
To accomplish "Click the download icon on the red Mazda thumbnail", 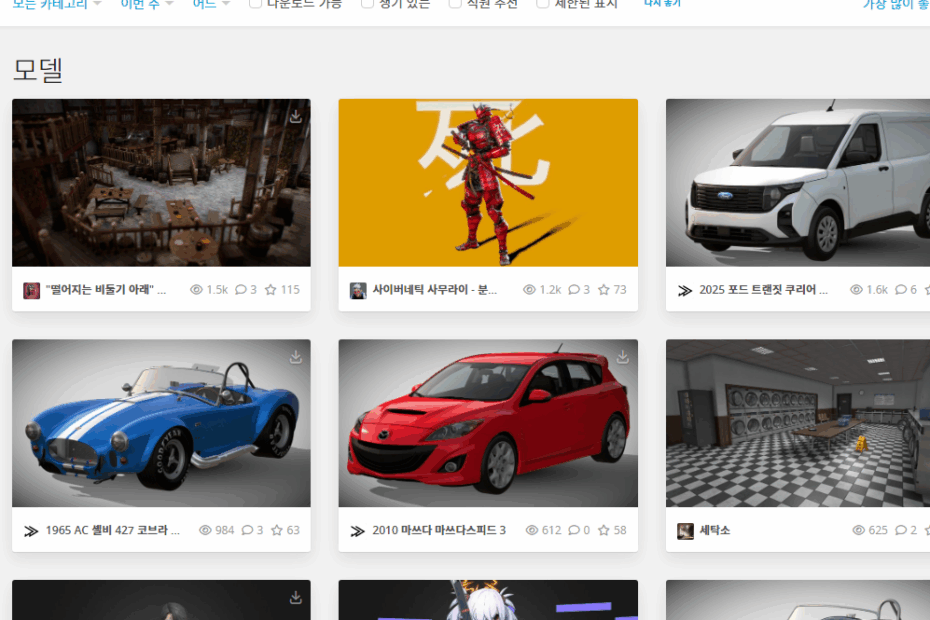I will (x=623, y=357).
